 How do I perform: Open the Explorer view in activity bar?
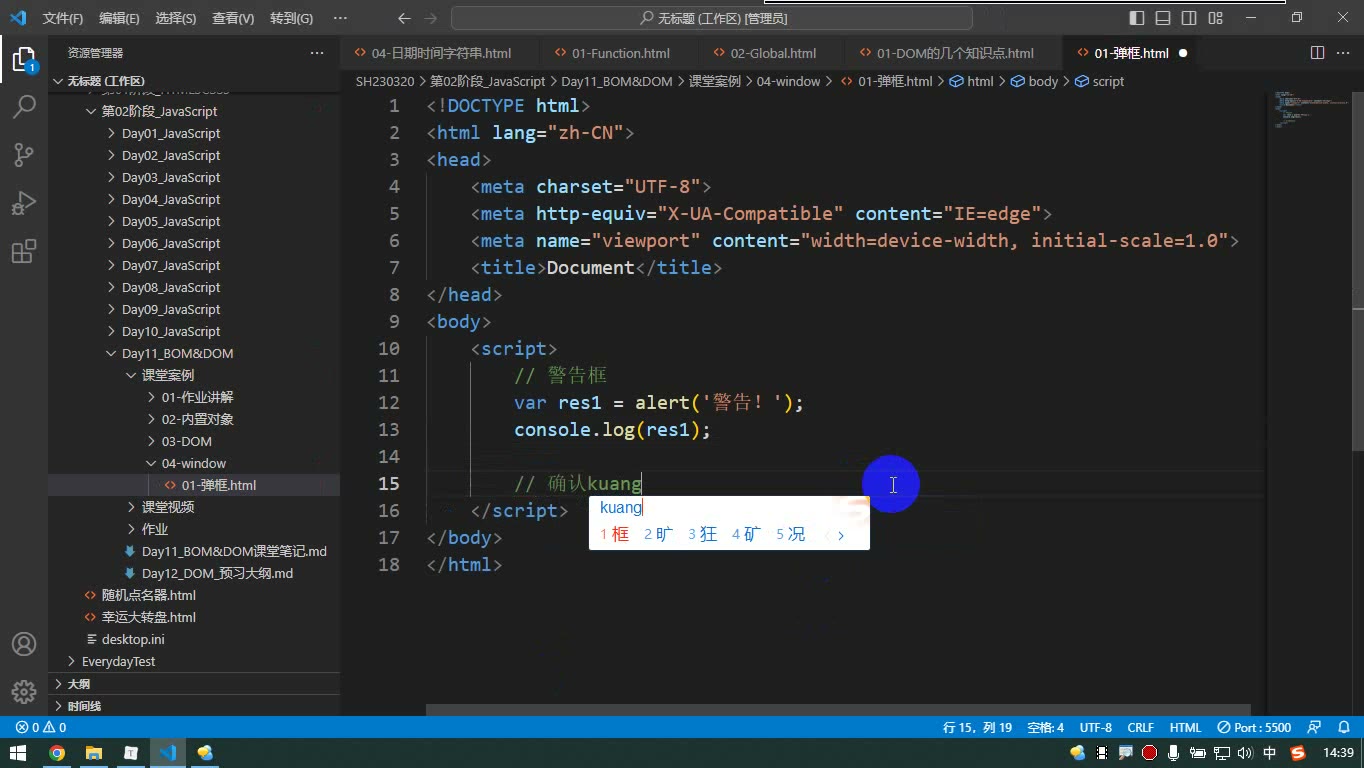(24, 59)
